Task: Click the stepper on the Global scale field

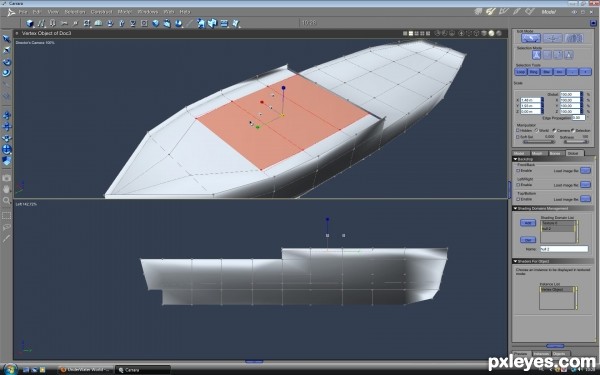Action: [x=582, y=94]
